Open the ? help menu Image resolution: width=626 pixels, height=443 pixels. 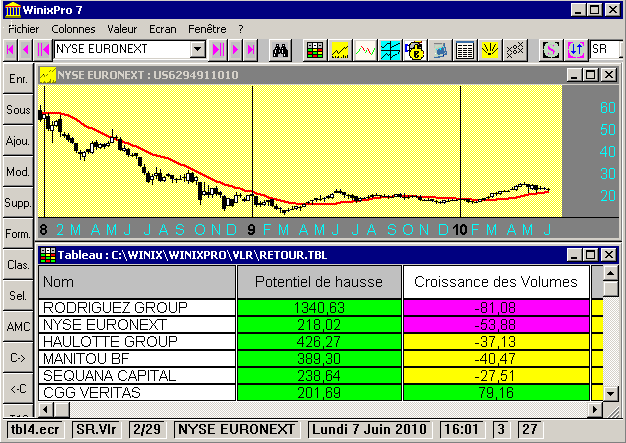click(x=241, y=29)
